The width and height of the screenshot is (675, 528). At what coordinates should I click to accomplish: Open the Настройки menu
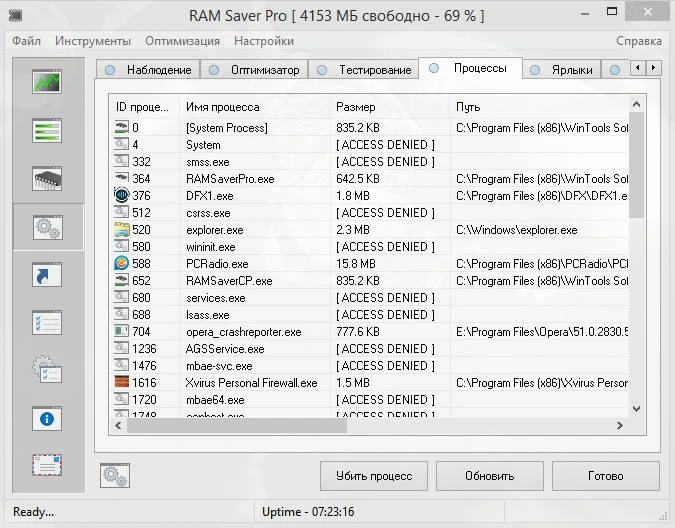point(264,41)
